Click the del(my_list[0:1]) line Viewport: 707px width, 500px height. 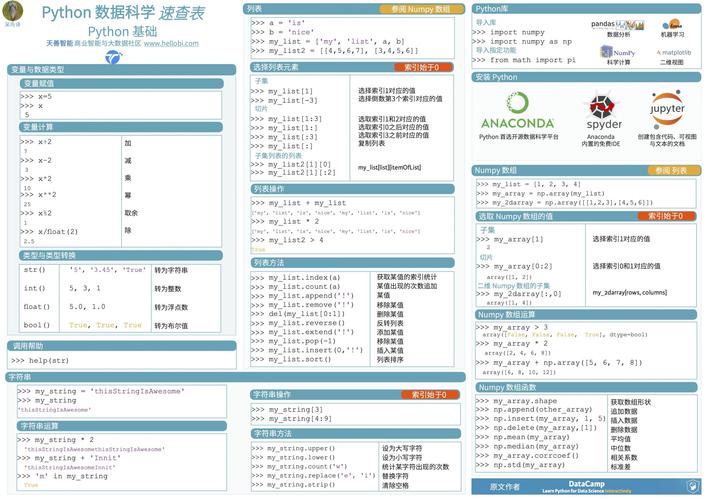tap(298, 314)
